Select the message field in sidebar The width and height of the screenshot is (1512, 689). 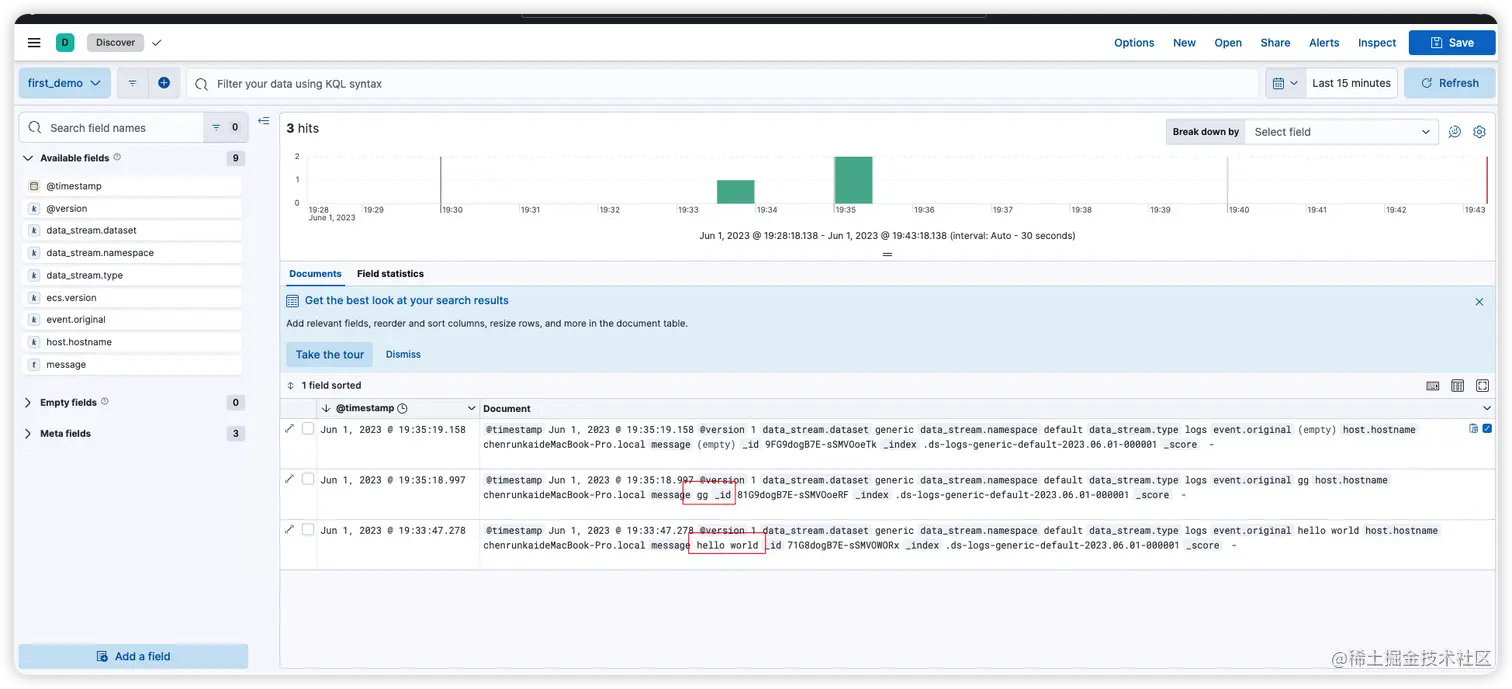[x=132, y=365]
